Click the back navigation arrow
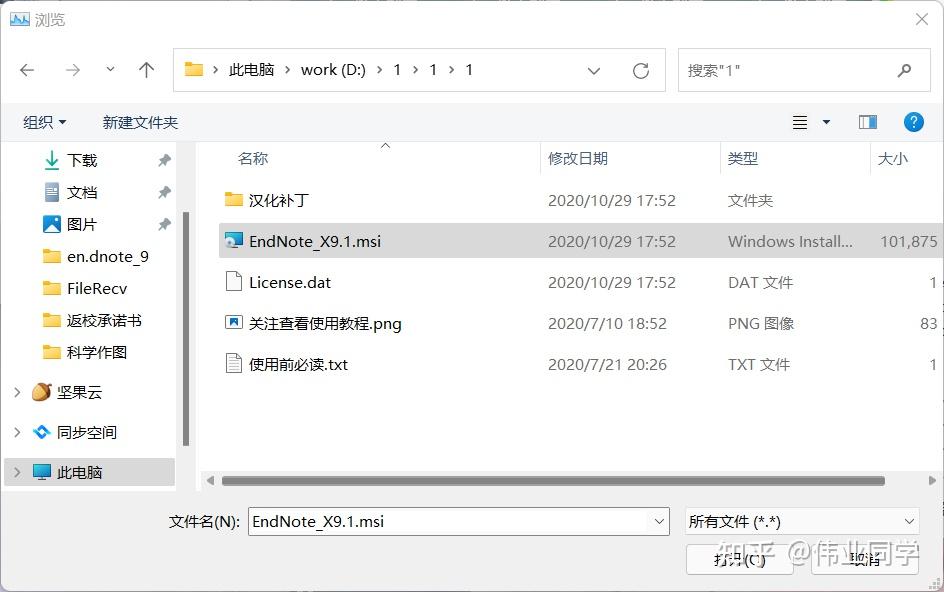944x592 pixels. (27, 70)
